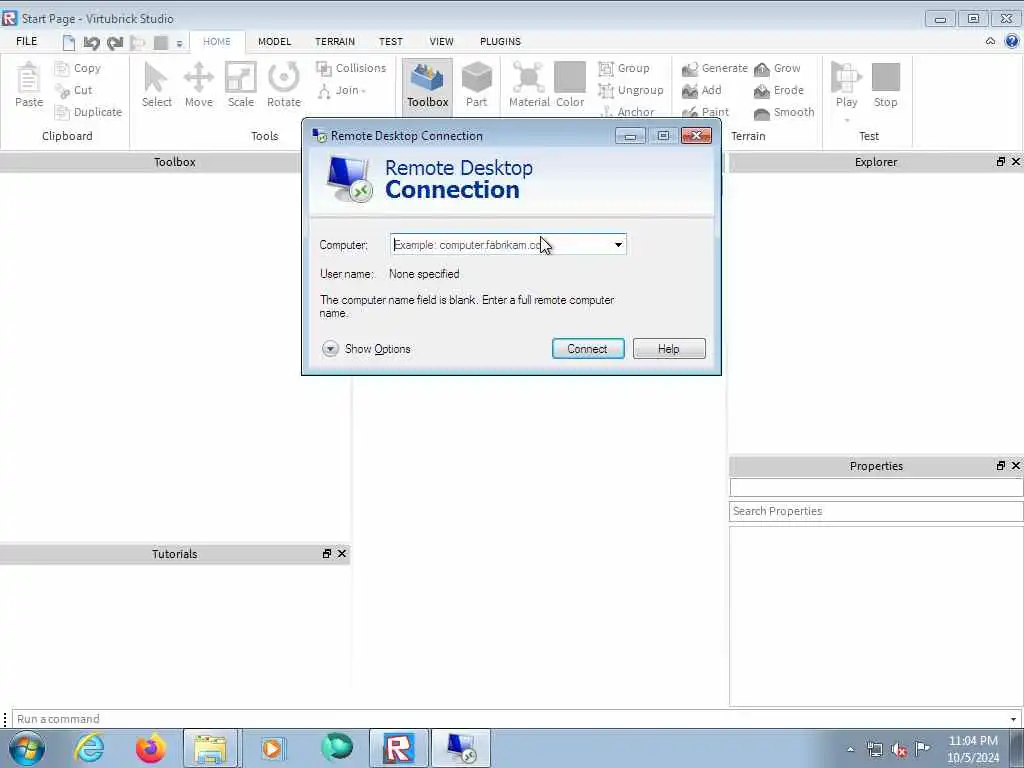Click the Group tool
Viewport: 1024px width, 768px height.
tap(624, 68)
